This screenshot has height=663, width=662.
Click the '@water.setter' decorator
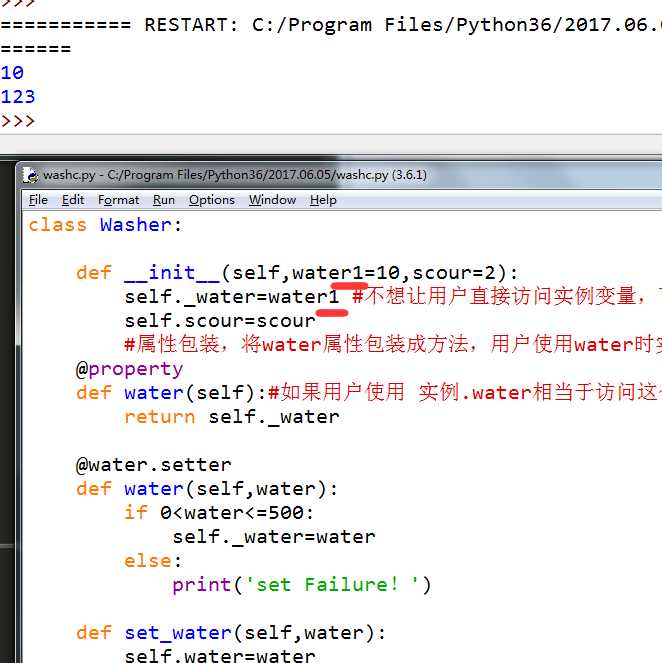153,465
